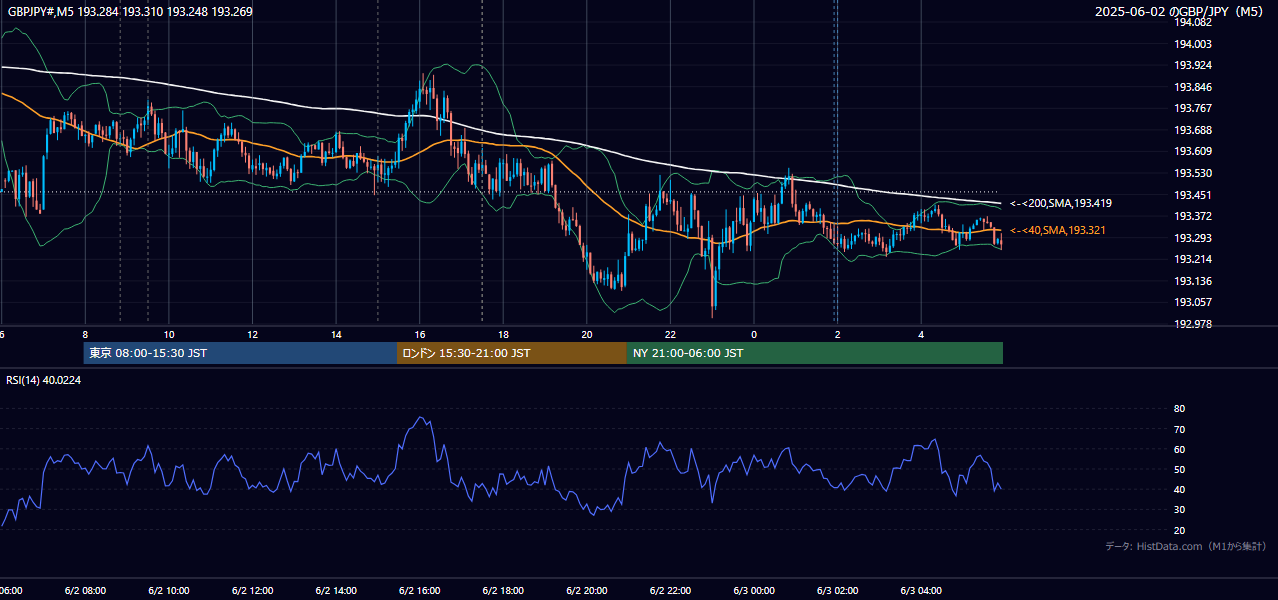
Task: Click the 70 level on RSI scale
Action: coord(1179,429)
